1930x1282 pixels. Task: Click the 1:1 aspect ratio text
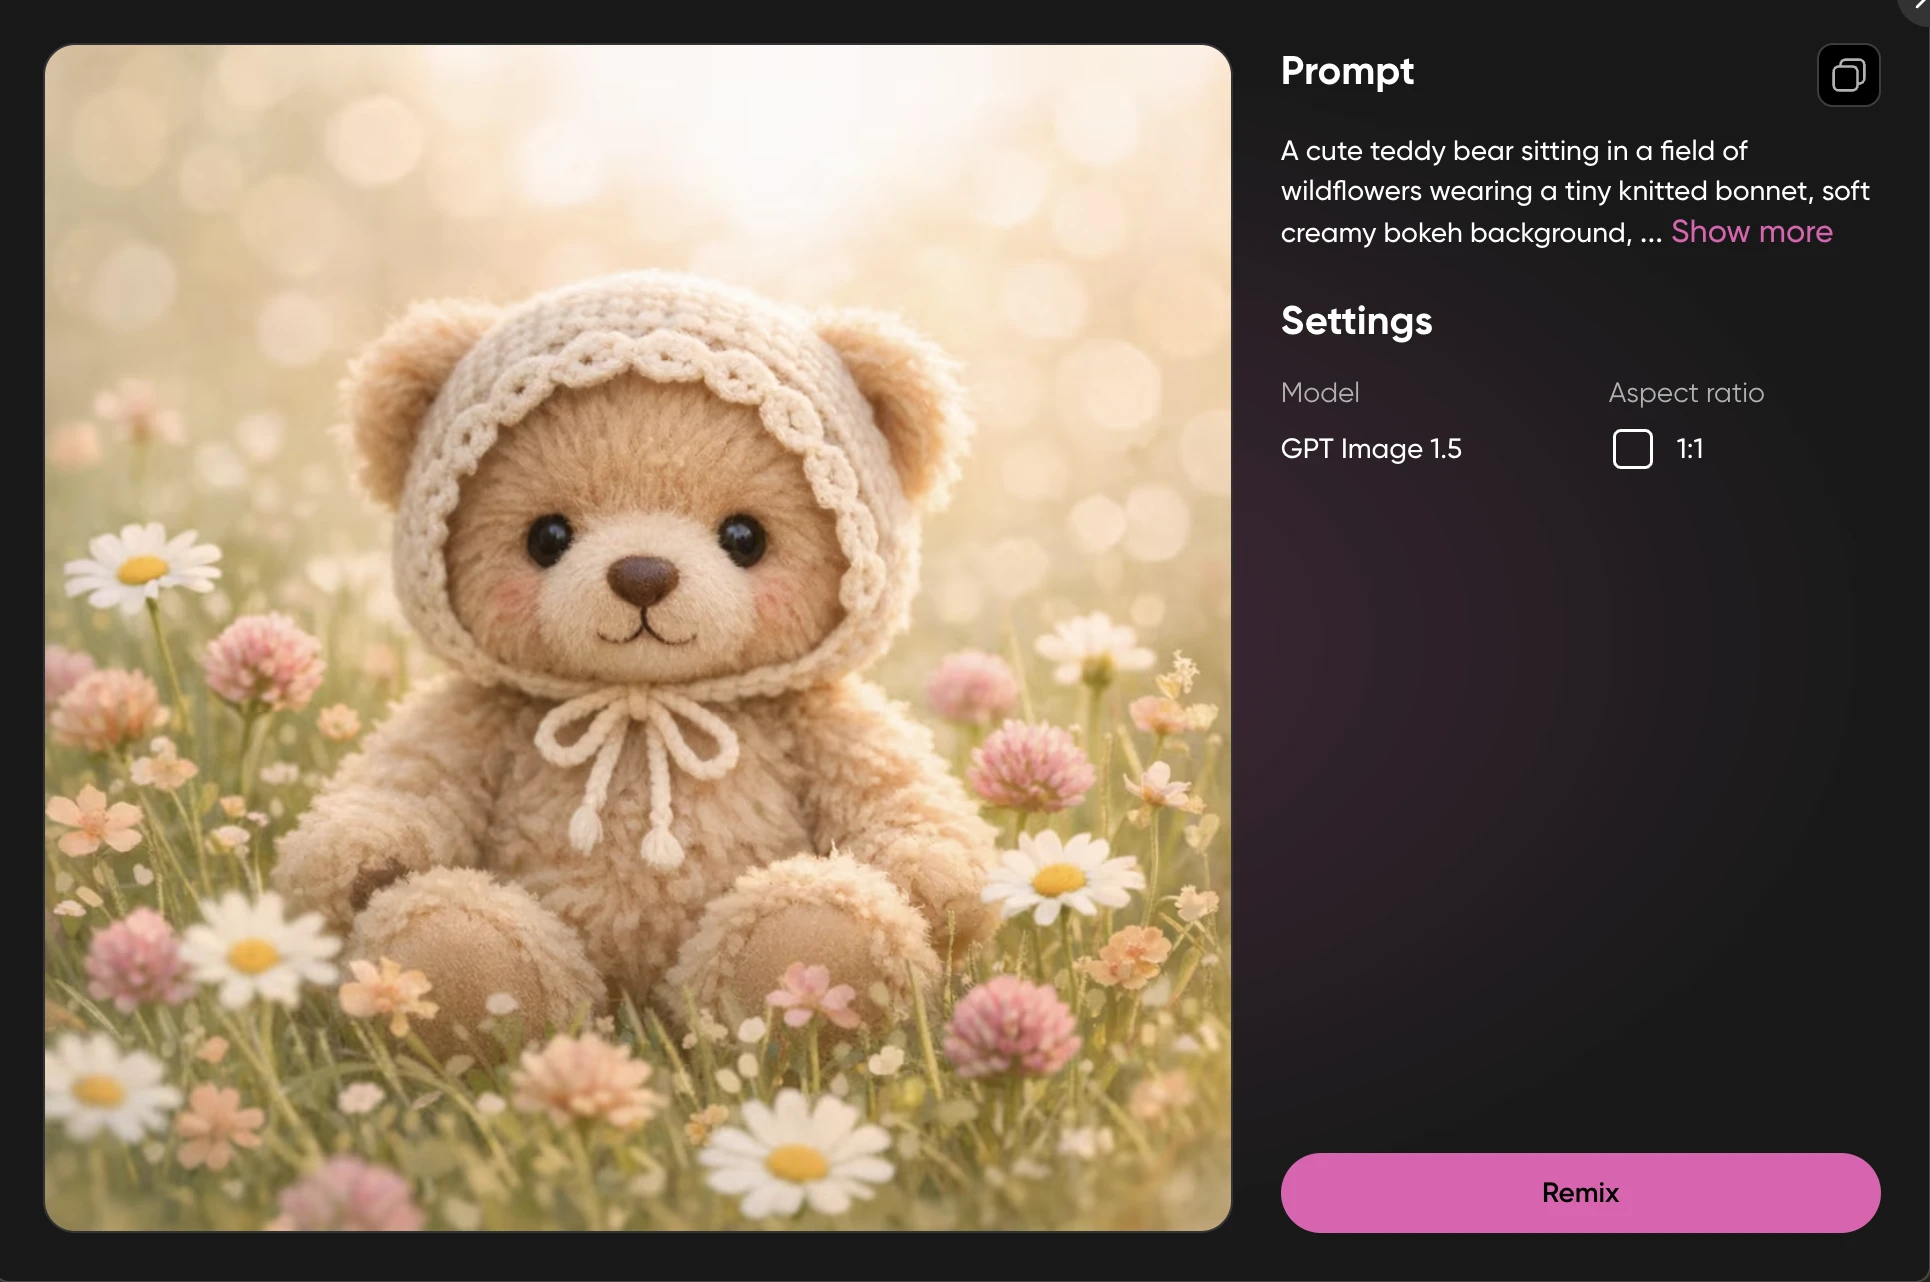(1689, 449)
